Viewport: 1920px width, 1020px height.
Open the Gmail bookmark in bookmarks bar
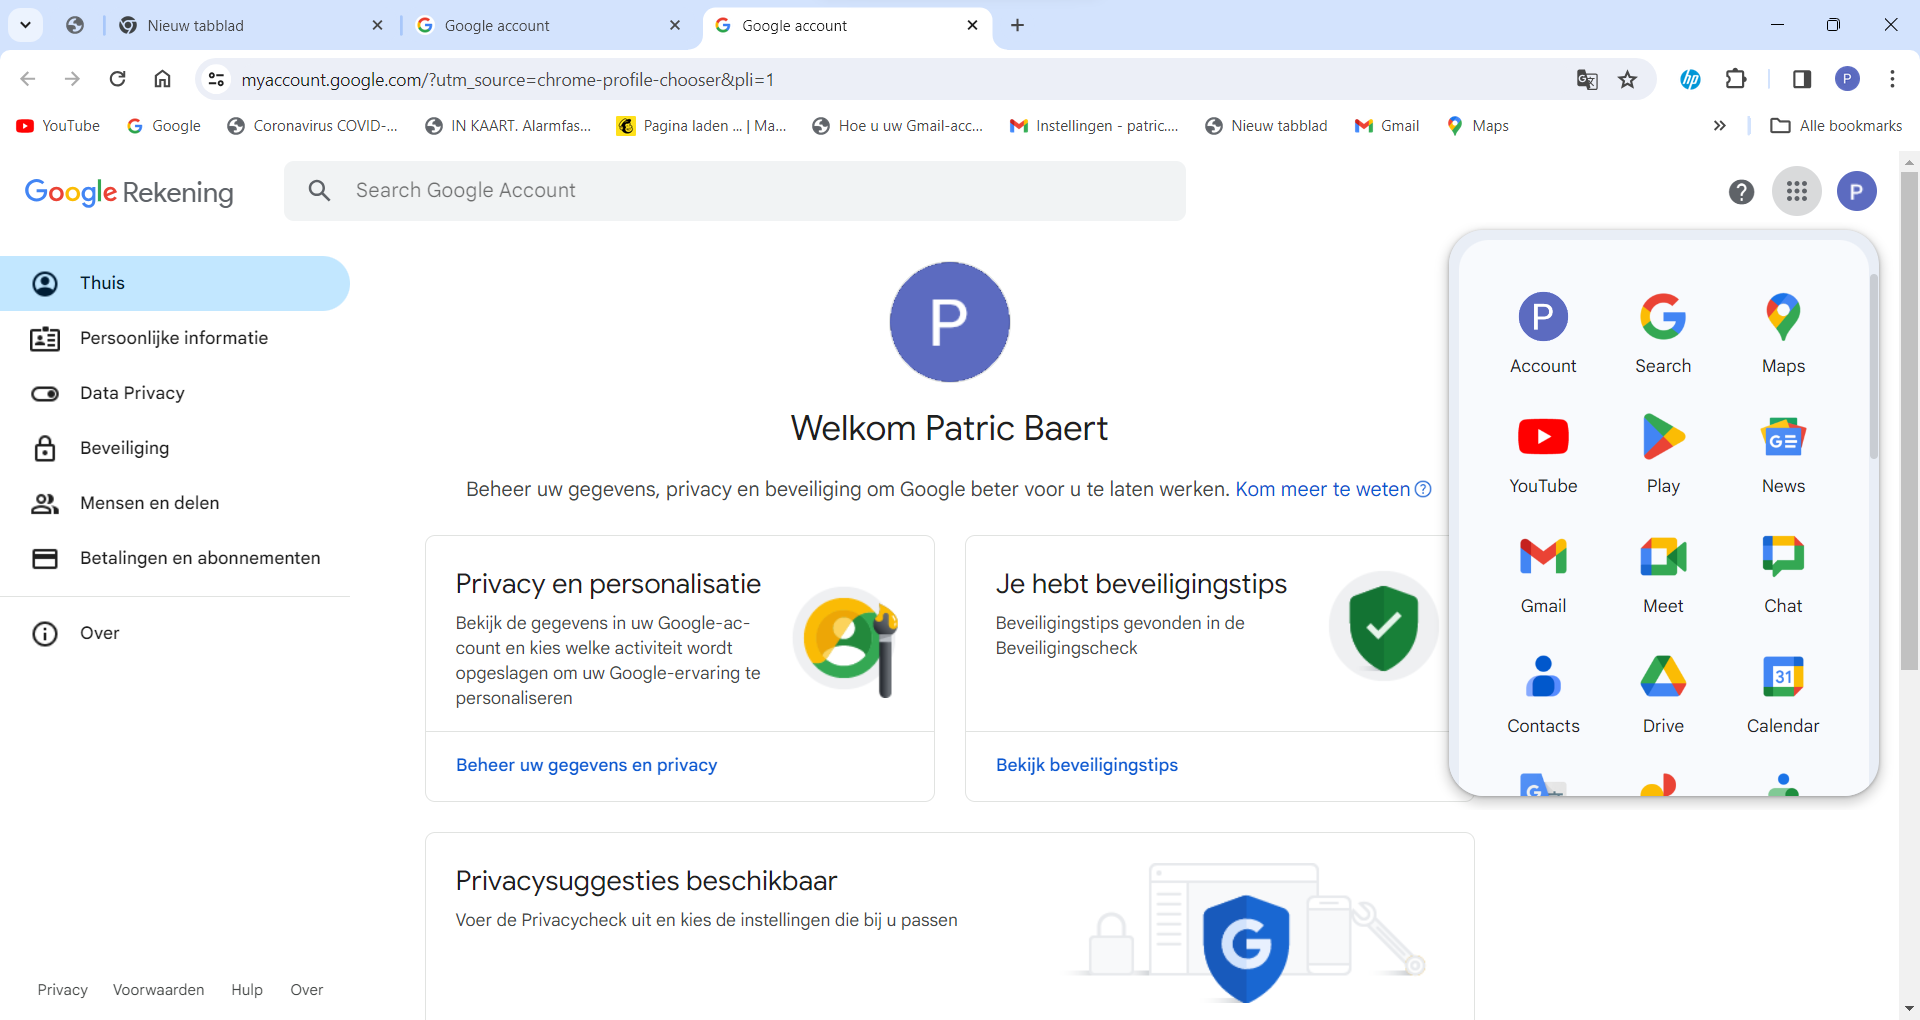click(x=1387, y=126)
